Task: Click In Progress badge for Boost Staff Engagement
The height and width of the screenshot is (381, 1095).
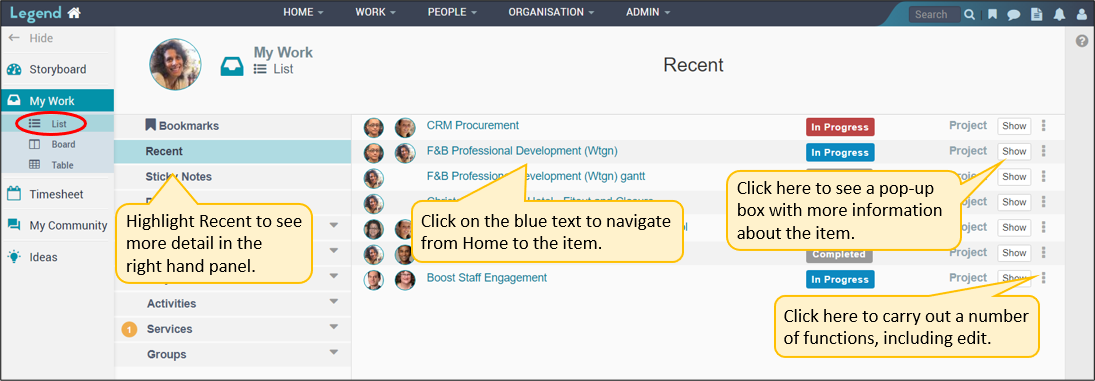Action: tap(840, 280)
